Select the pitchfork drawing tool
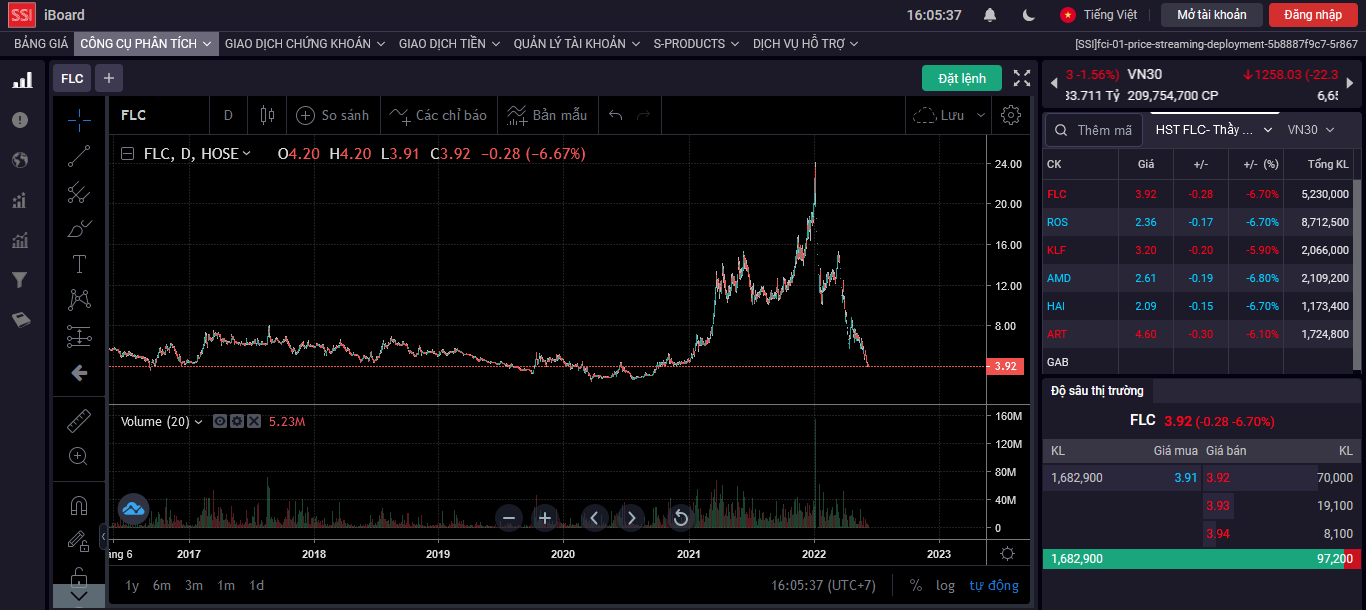Screen dimensions: 1366x610 79,192
